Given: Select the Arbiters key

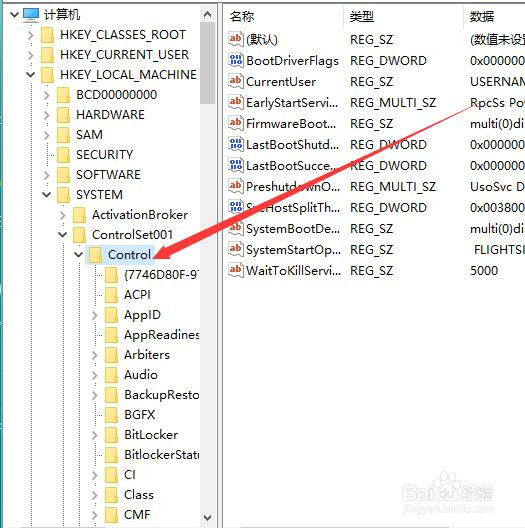Looking at the screenshot, I should point(147,355).
